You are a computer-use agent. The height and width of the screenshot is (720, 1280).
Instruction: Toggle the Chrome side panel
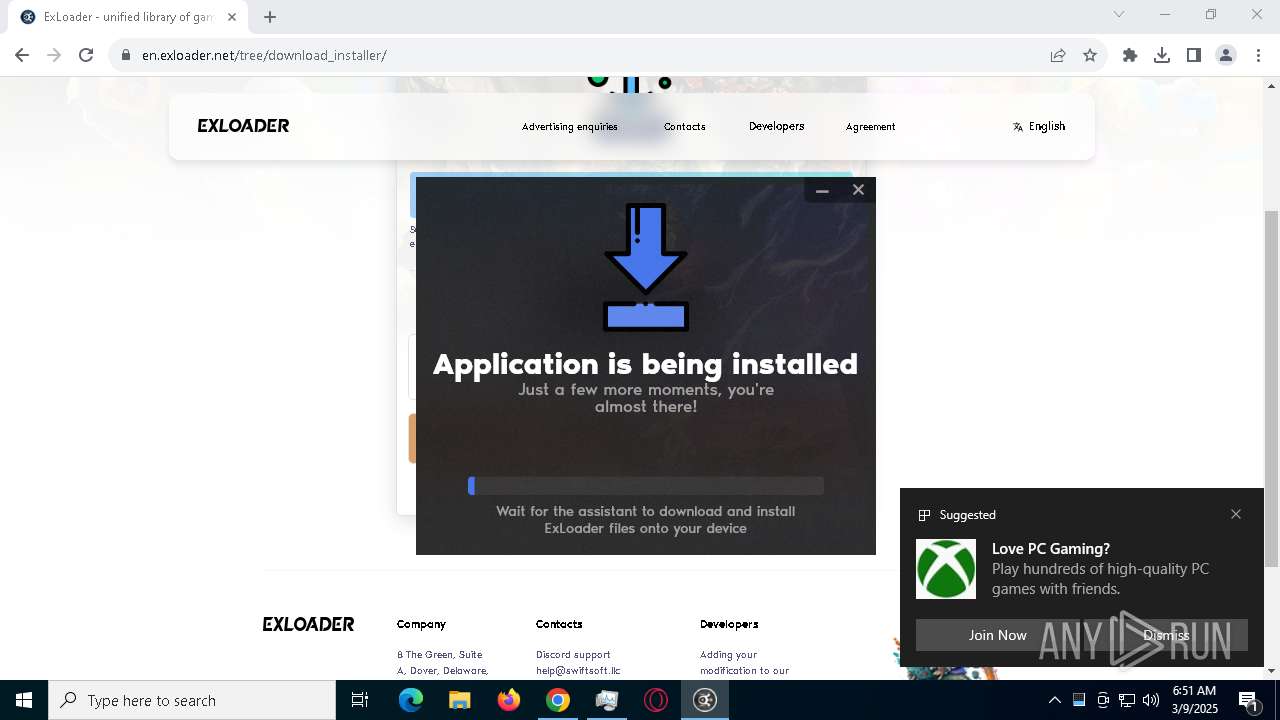pyautogui.click(x=1194, y=55)
